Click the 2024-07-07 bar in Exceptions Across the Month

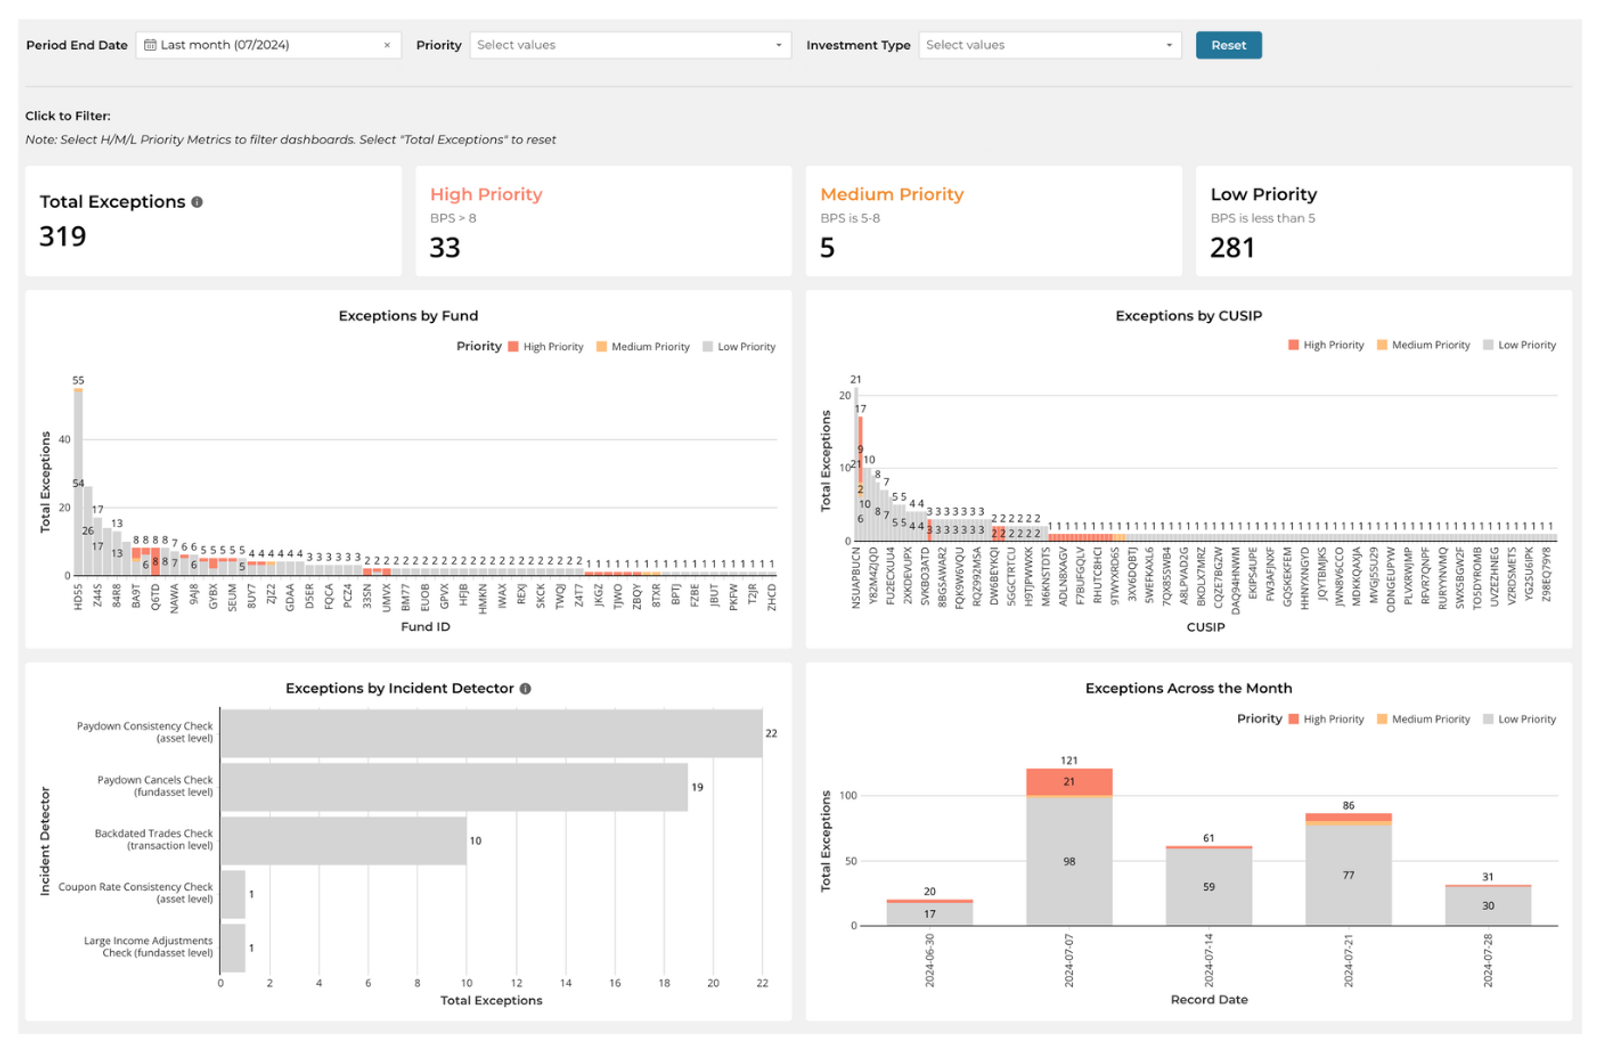coord(1069,847)
